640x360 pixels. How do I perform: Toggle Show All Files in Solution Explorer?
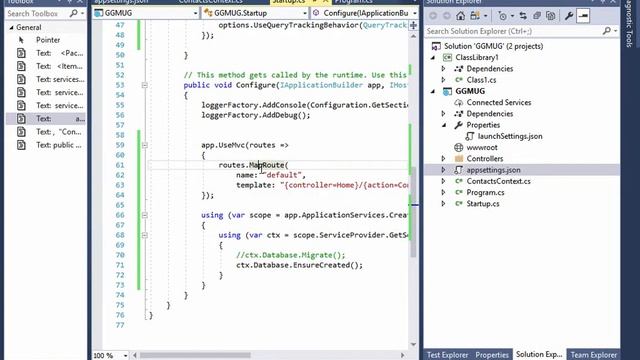pyautogui.click(x=551, y=16)
